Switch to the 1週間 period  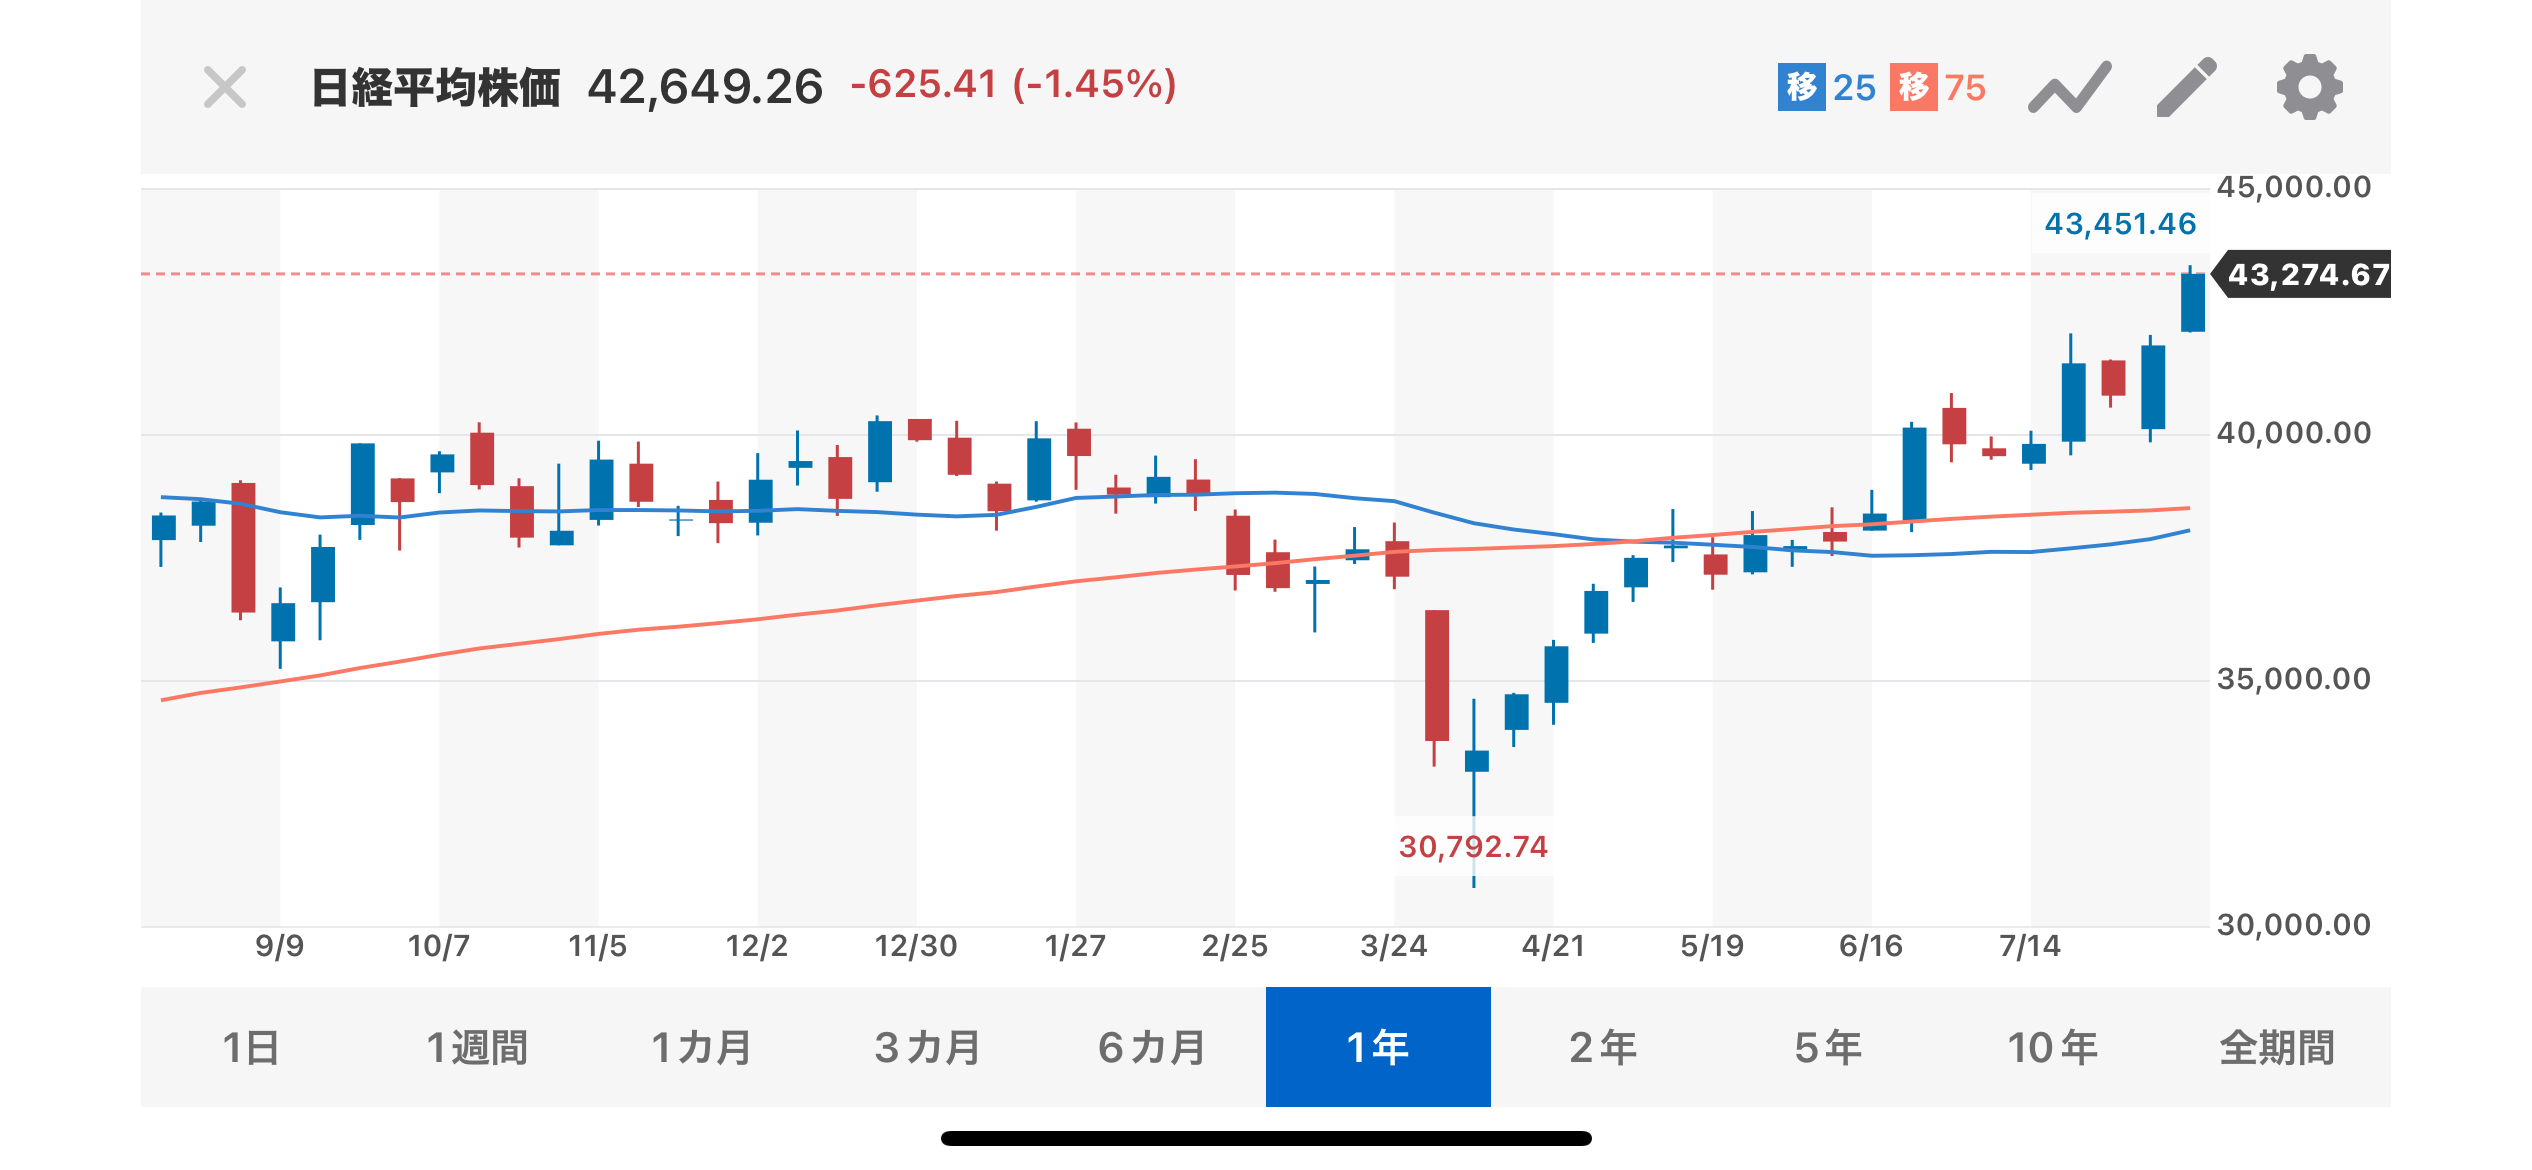(477, 1047)
